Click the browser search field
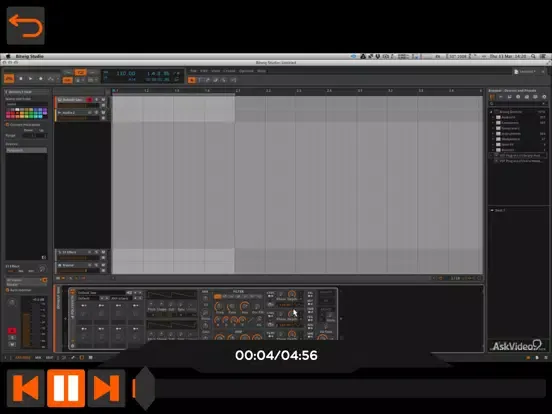This screenshot has height=414, width=552. pyautogui.click(x=518, y=104)
